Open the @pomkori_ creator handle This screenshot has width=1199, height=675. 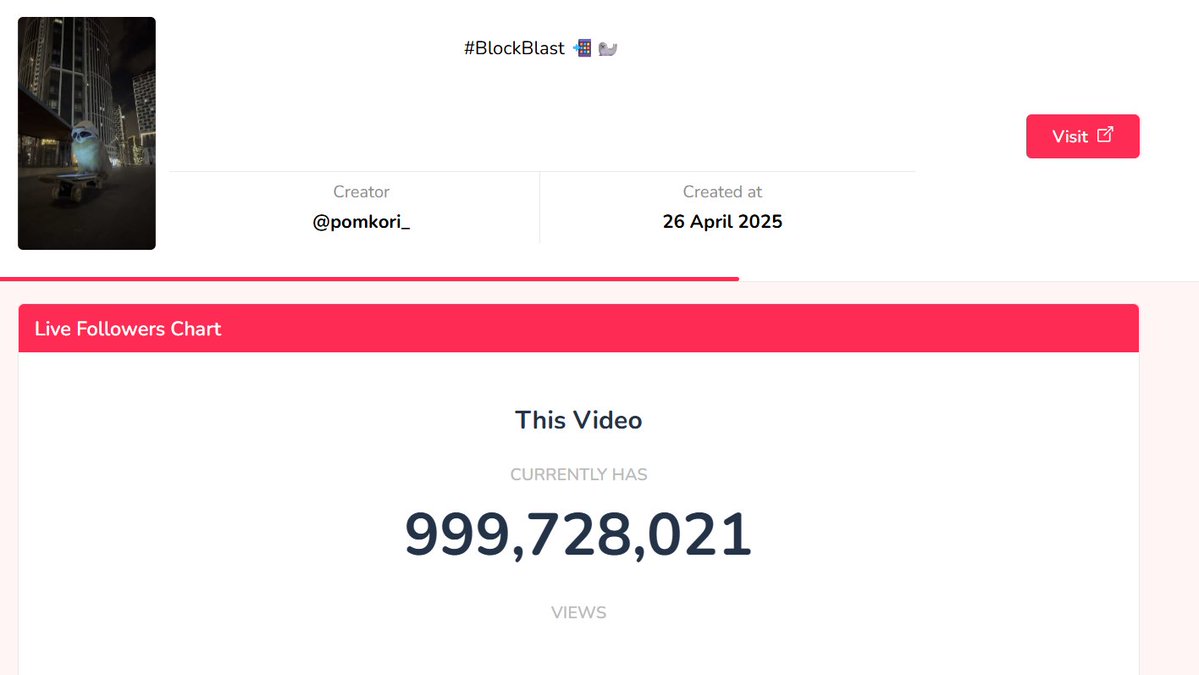[x=361, y=222]
